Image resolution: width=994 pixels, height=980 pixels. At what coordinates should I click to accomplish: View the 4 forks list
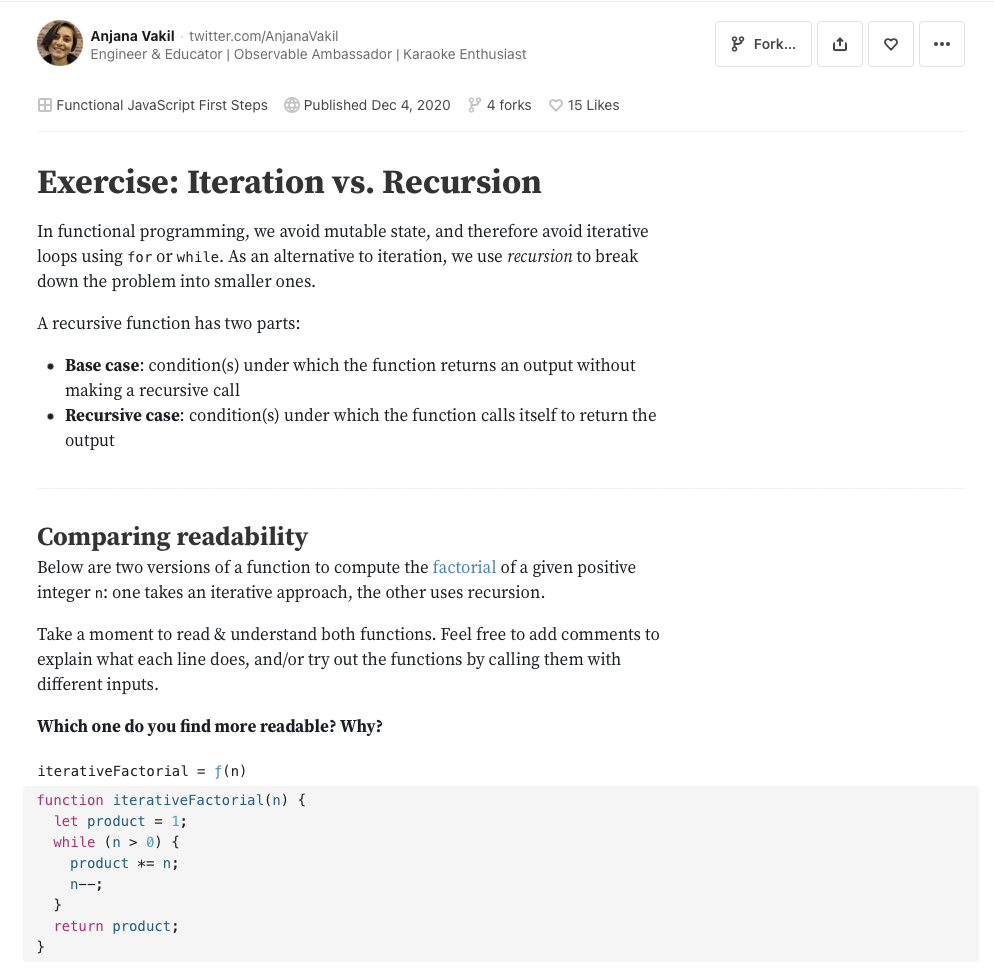pos(509,105)
